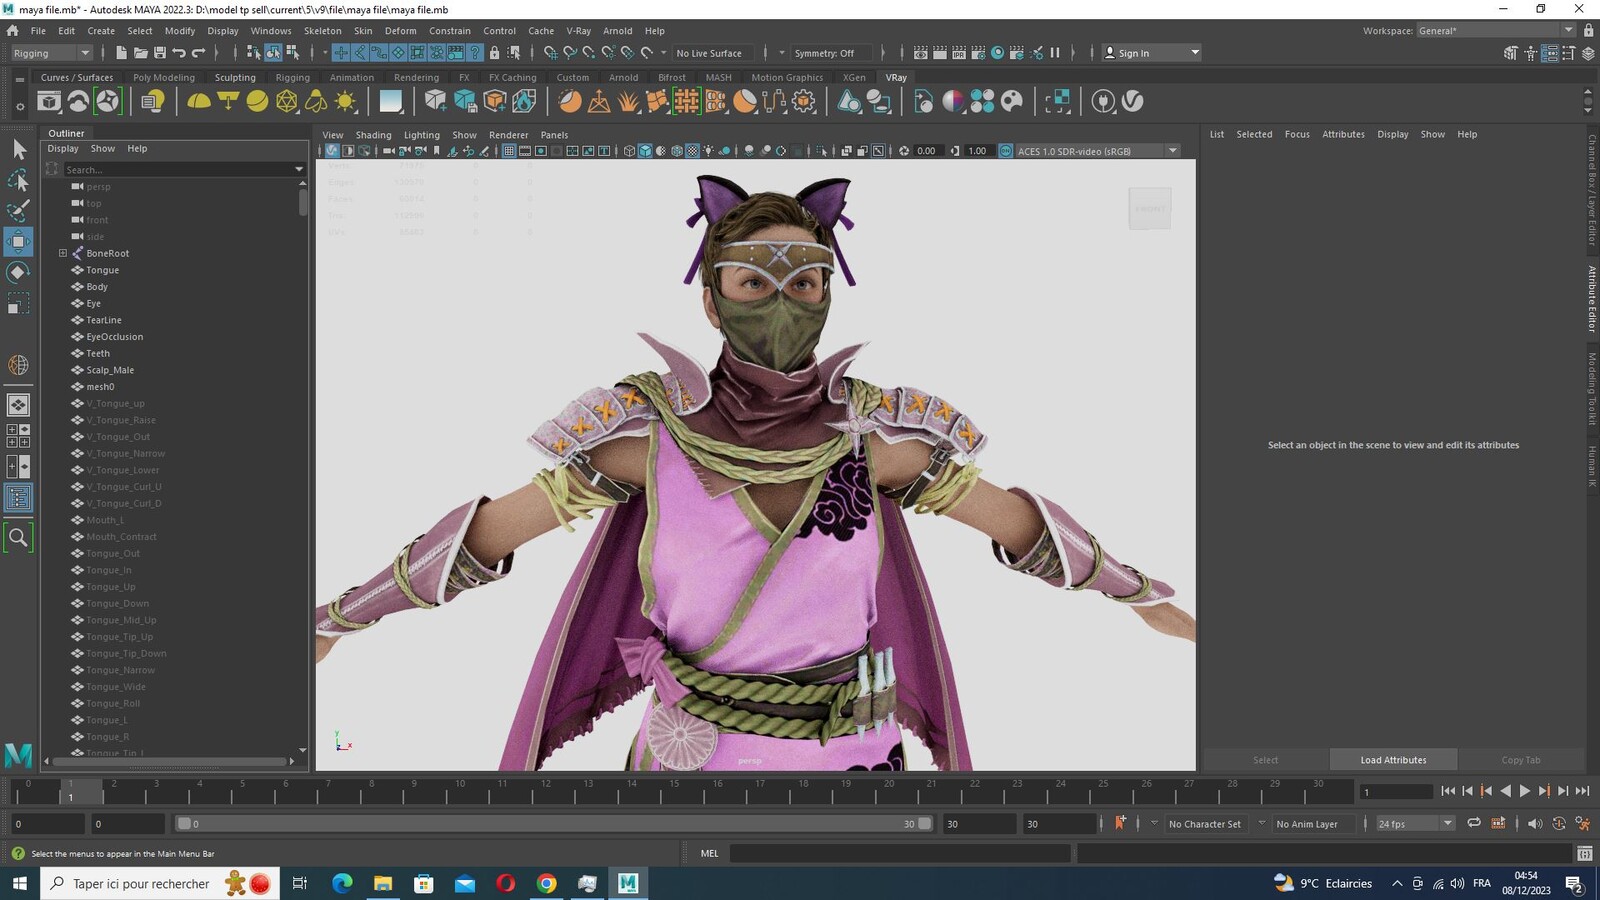Activate the Rotate tool
Viewport: 1600px width, 900px height.
pos(18,272)
